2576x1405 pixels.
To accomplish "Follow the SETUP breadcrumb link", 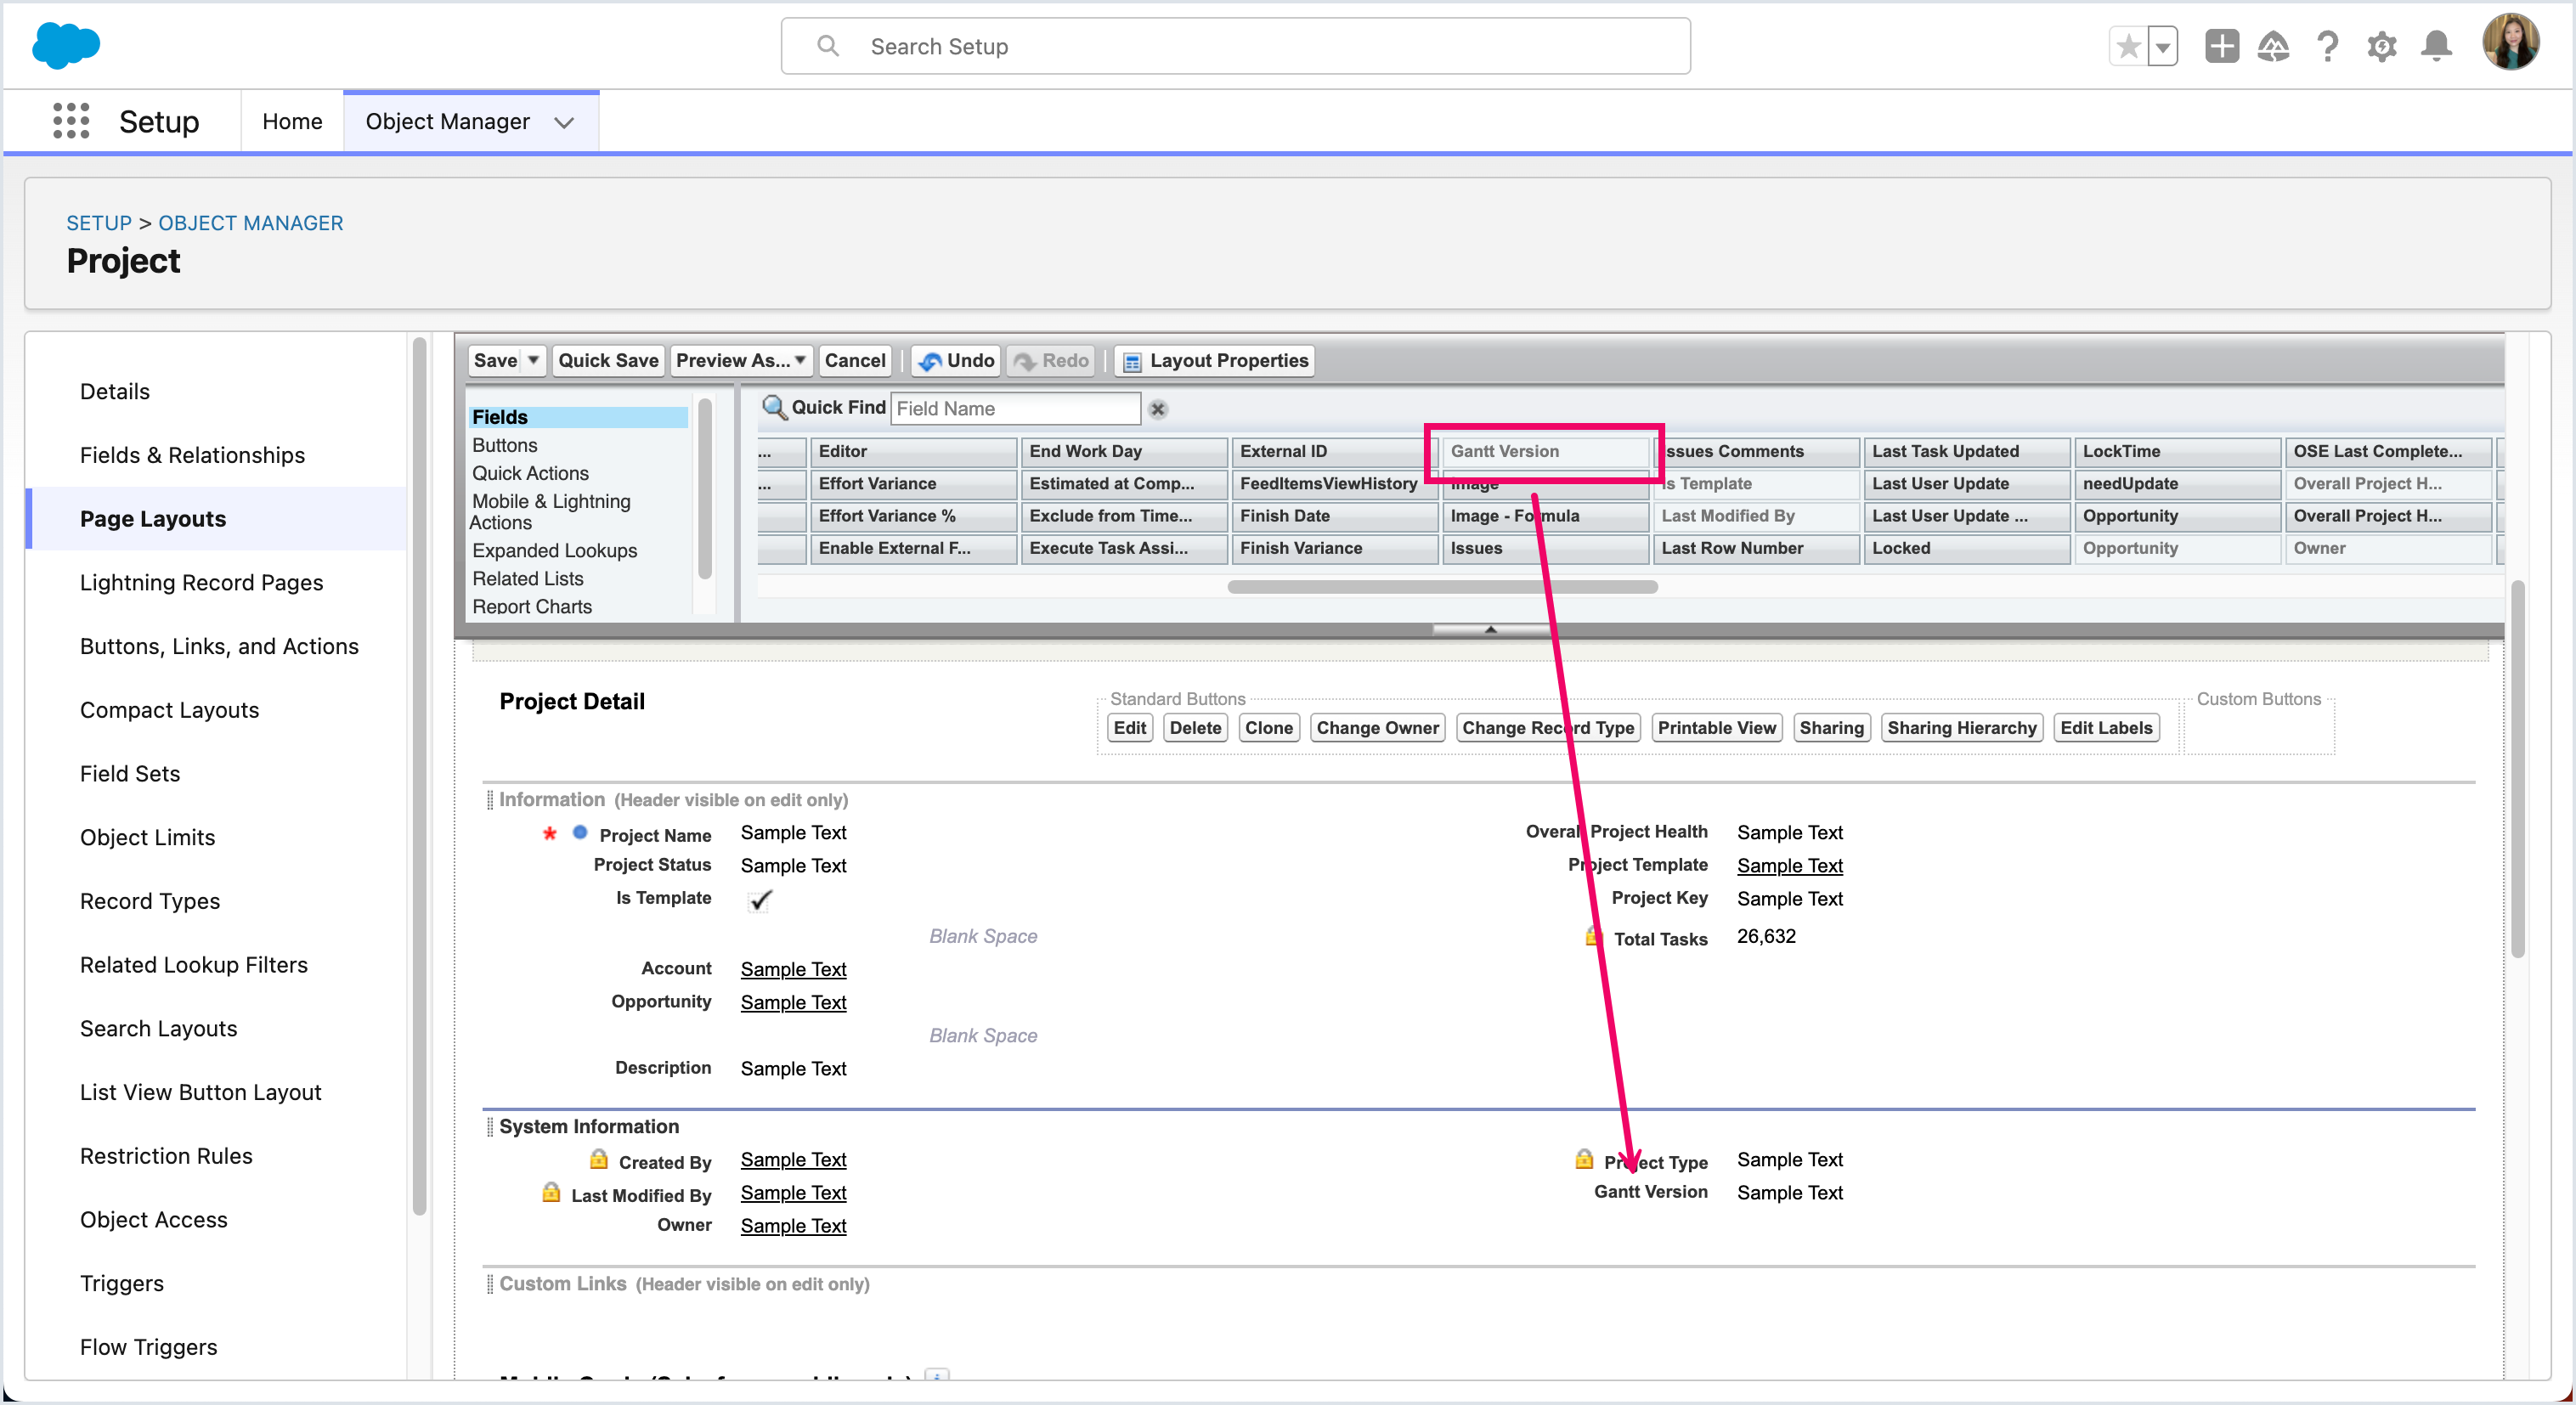I will click(99, 223).
